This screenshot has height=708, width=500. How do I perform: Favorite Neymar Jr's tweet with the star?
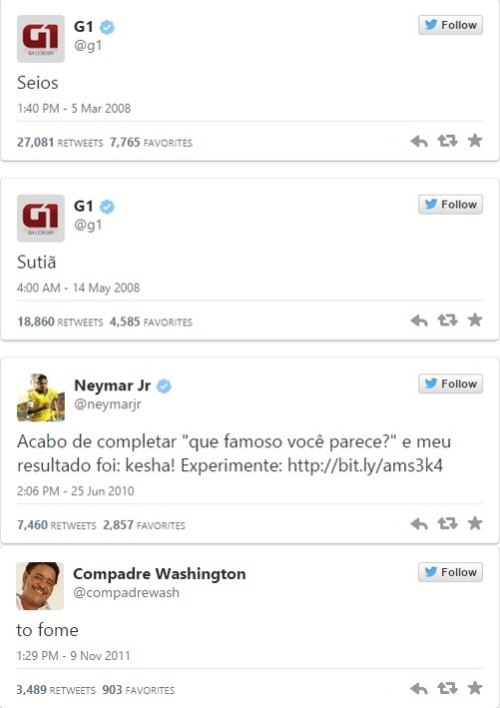click(x=475, y=523)
